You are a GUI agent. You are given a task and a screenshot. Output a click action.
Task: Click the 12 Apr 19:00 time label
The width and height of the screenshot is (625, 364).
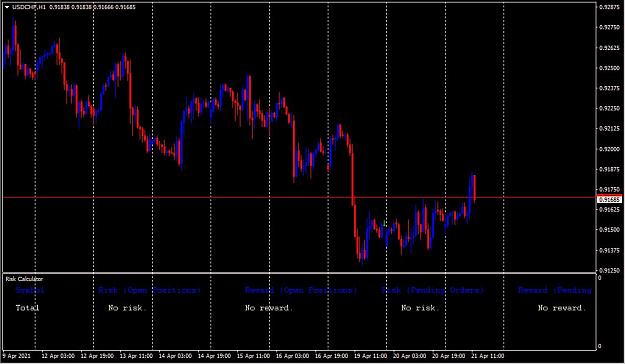97,356
